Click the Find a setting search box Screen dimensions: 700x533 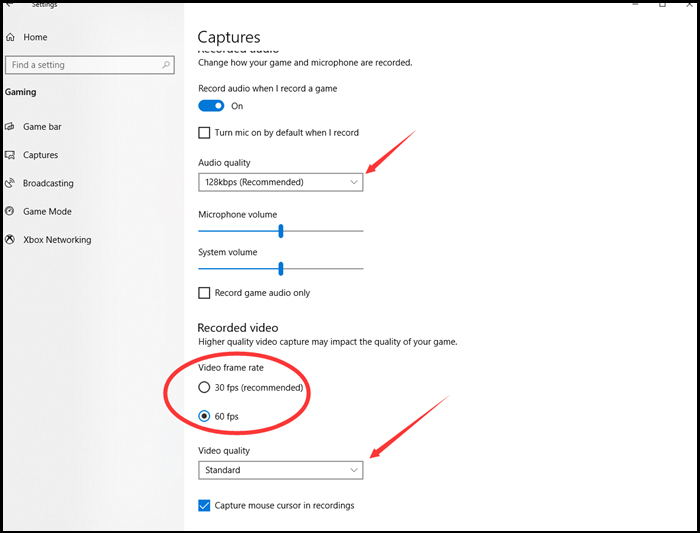click(x=85, y=65)
